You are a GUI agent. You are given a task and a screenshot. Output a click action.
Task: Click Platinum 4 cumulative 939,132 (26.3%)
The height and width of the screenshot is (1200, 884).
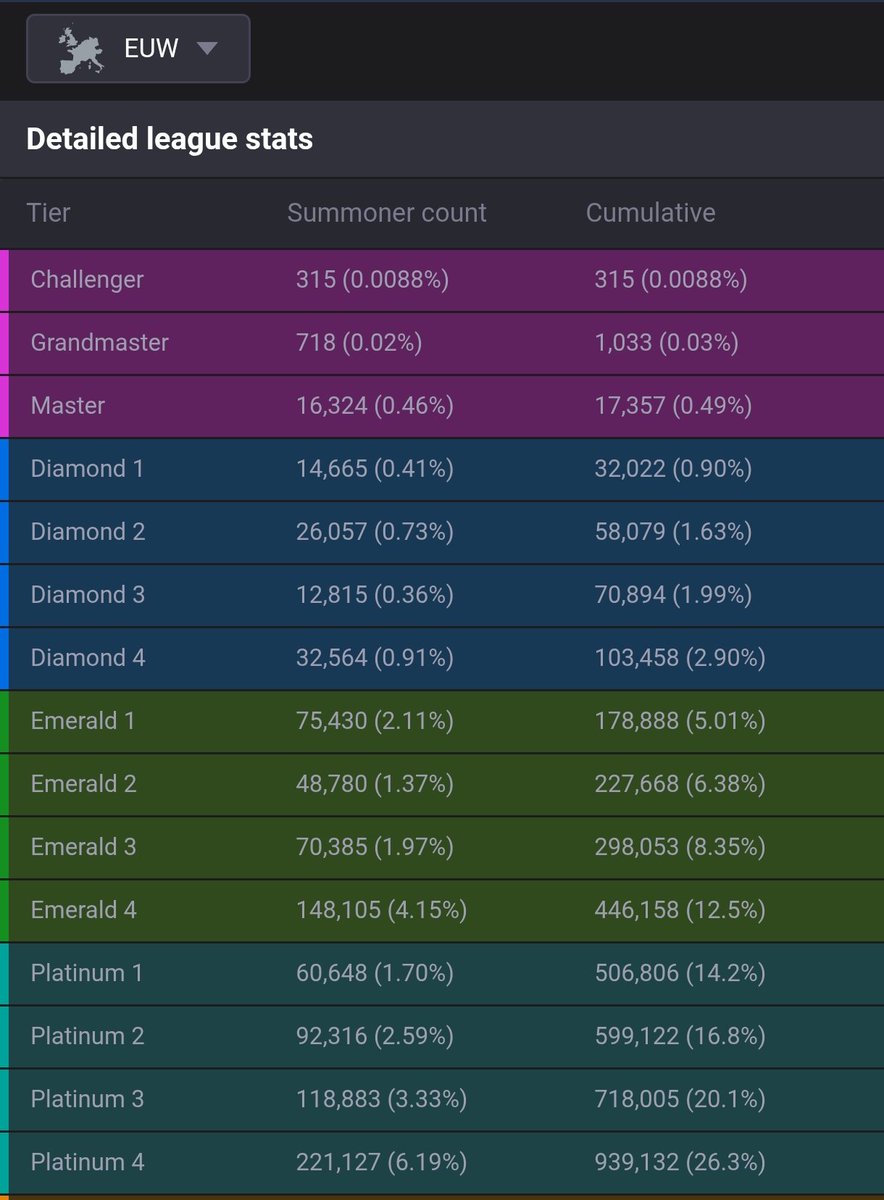pos(680,1162)
